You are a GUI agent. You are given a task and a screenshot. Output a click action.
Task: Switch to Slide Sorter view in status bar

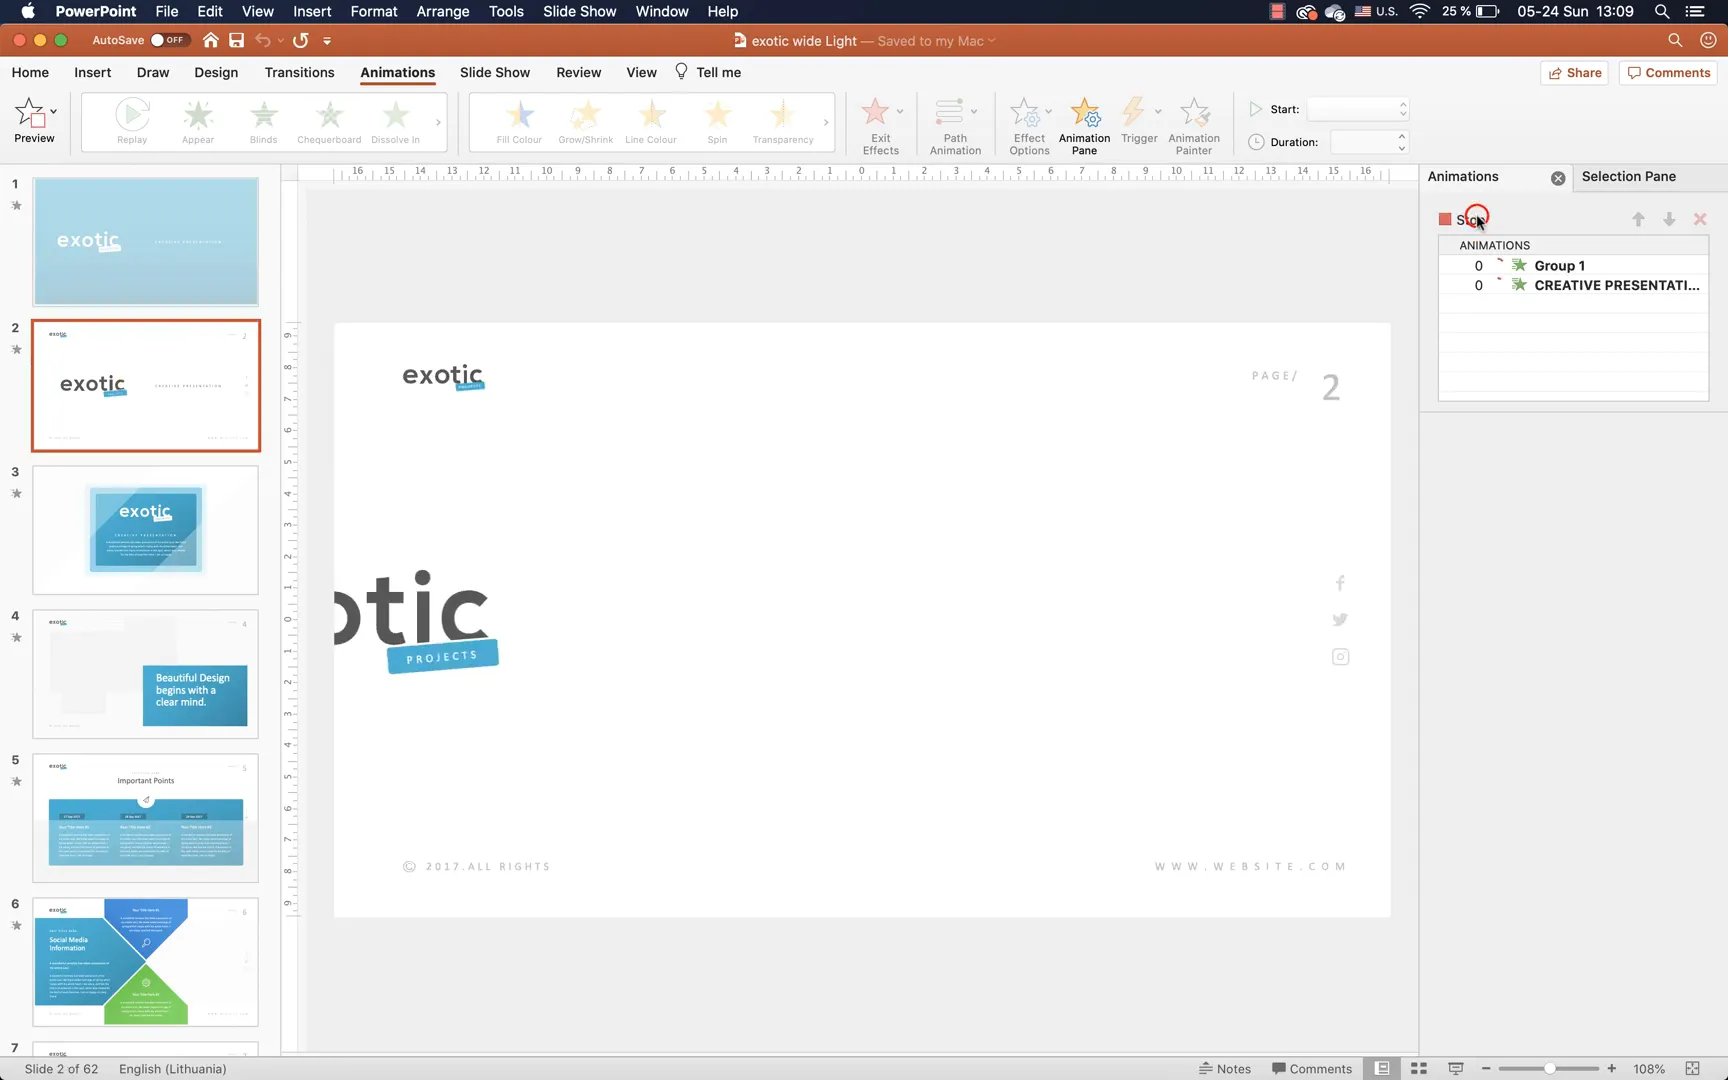pyautogui.click(x=1418, y=1068)
